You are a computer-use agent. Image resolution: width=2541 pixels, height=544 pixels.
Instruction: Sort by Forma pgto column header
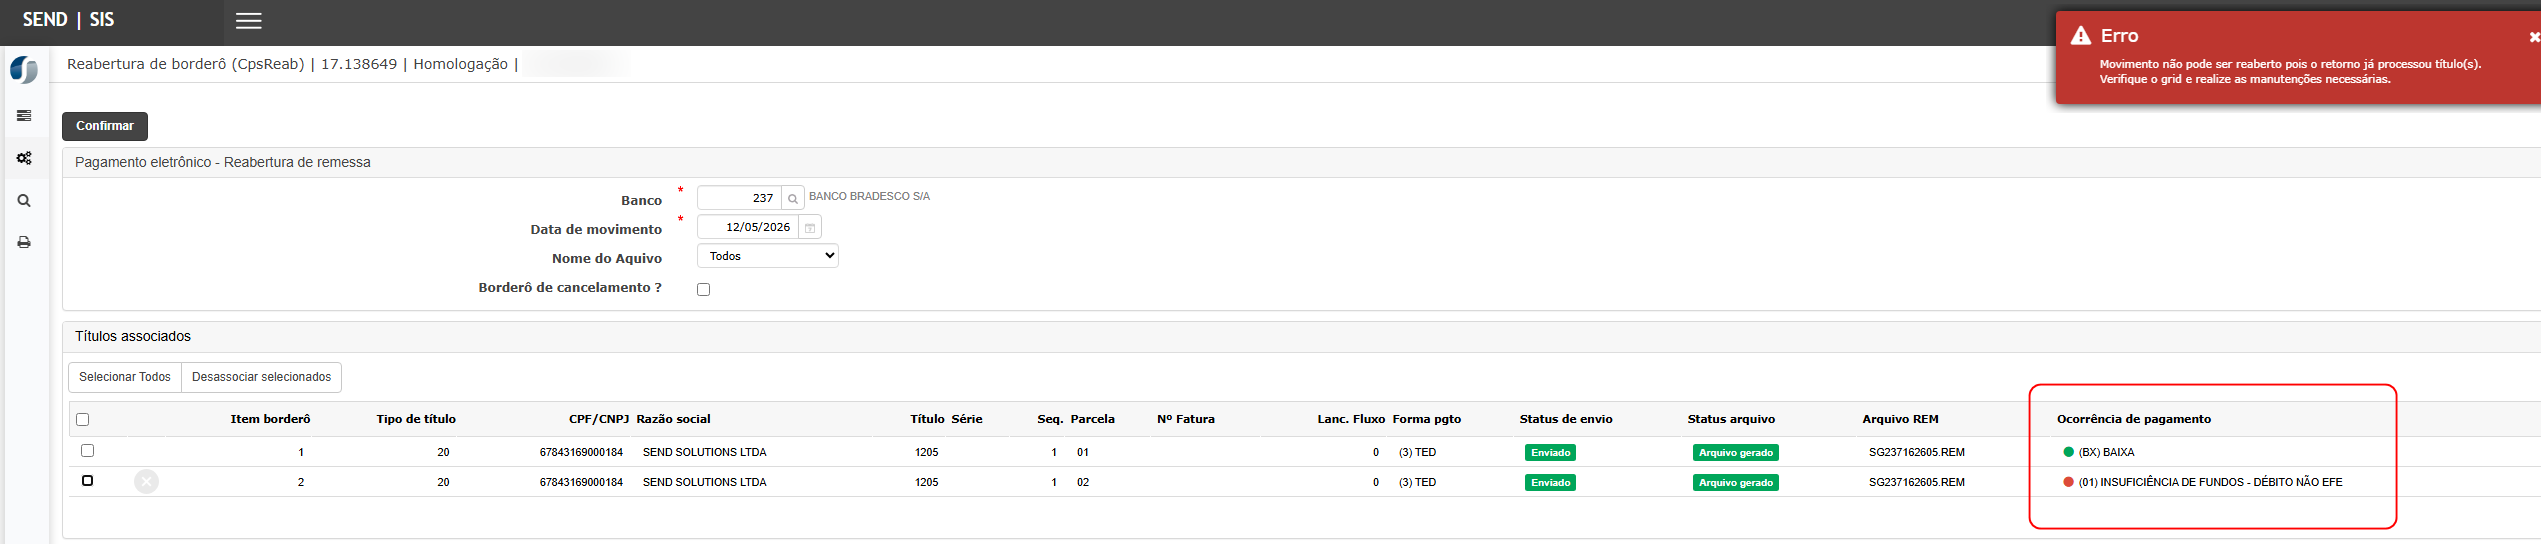(x=1427, y=419)
